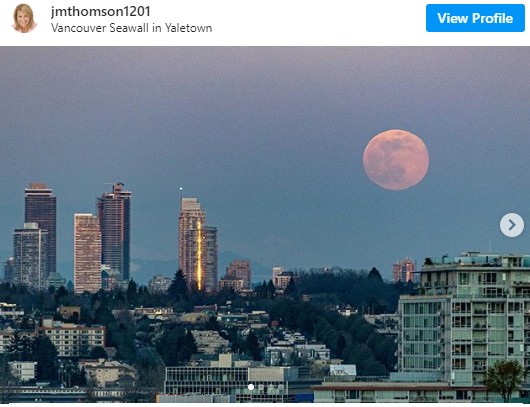Click the tower with the golden light strip
This screenshot has width=530, height=407.
pos(198,245)
